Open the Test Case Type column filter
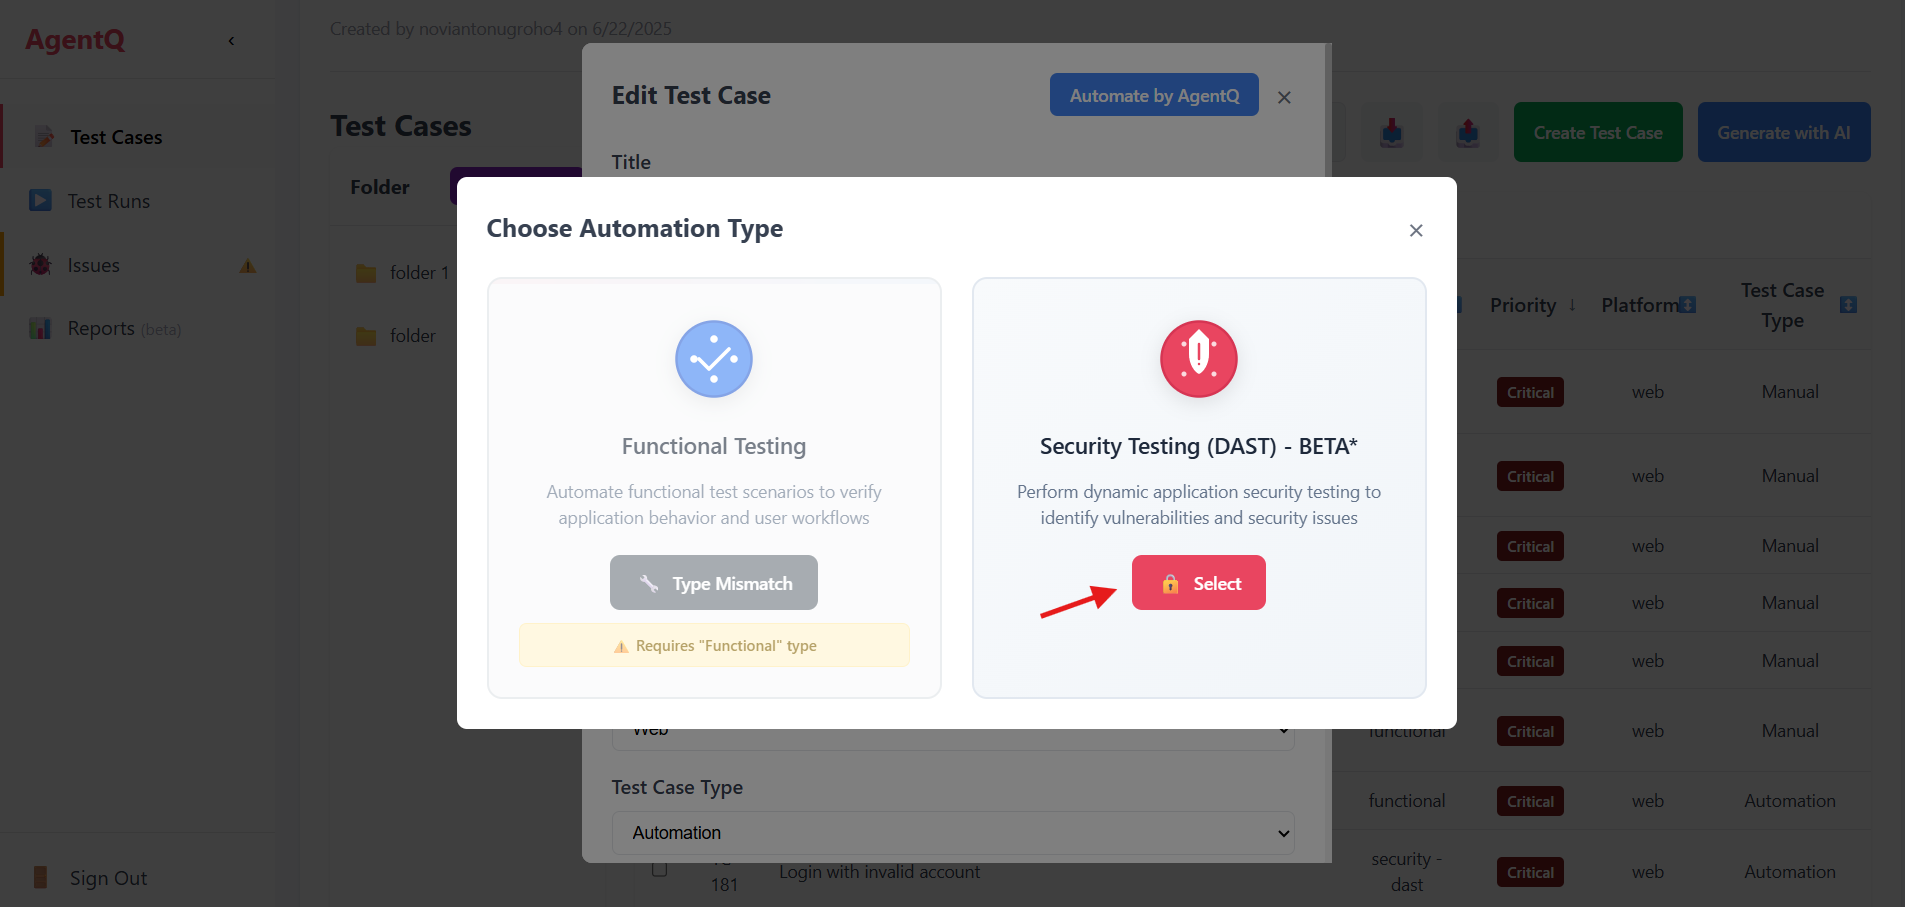 click(1848, 305)
